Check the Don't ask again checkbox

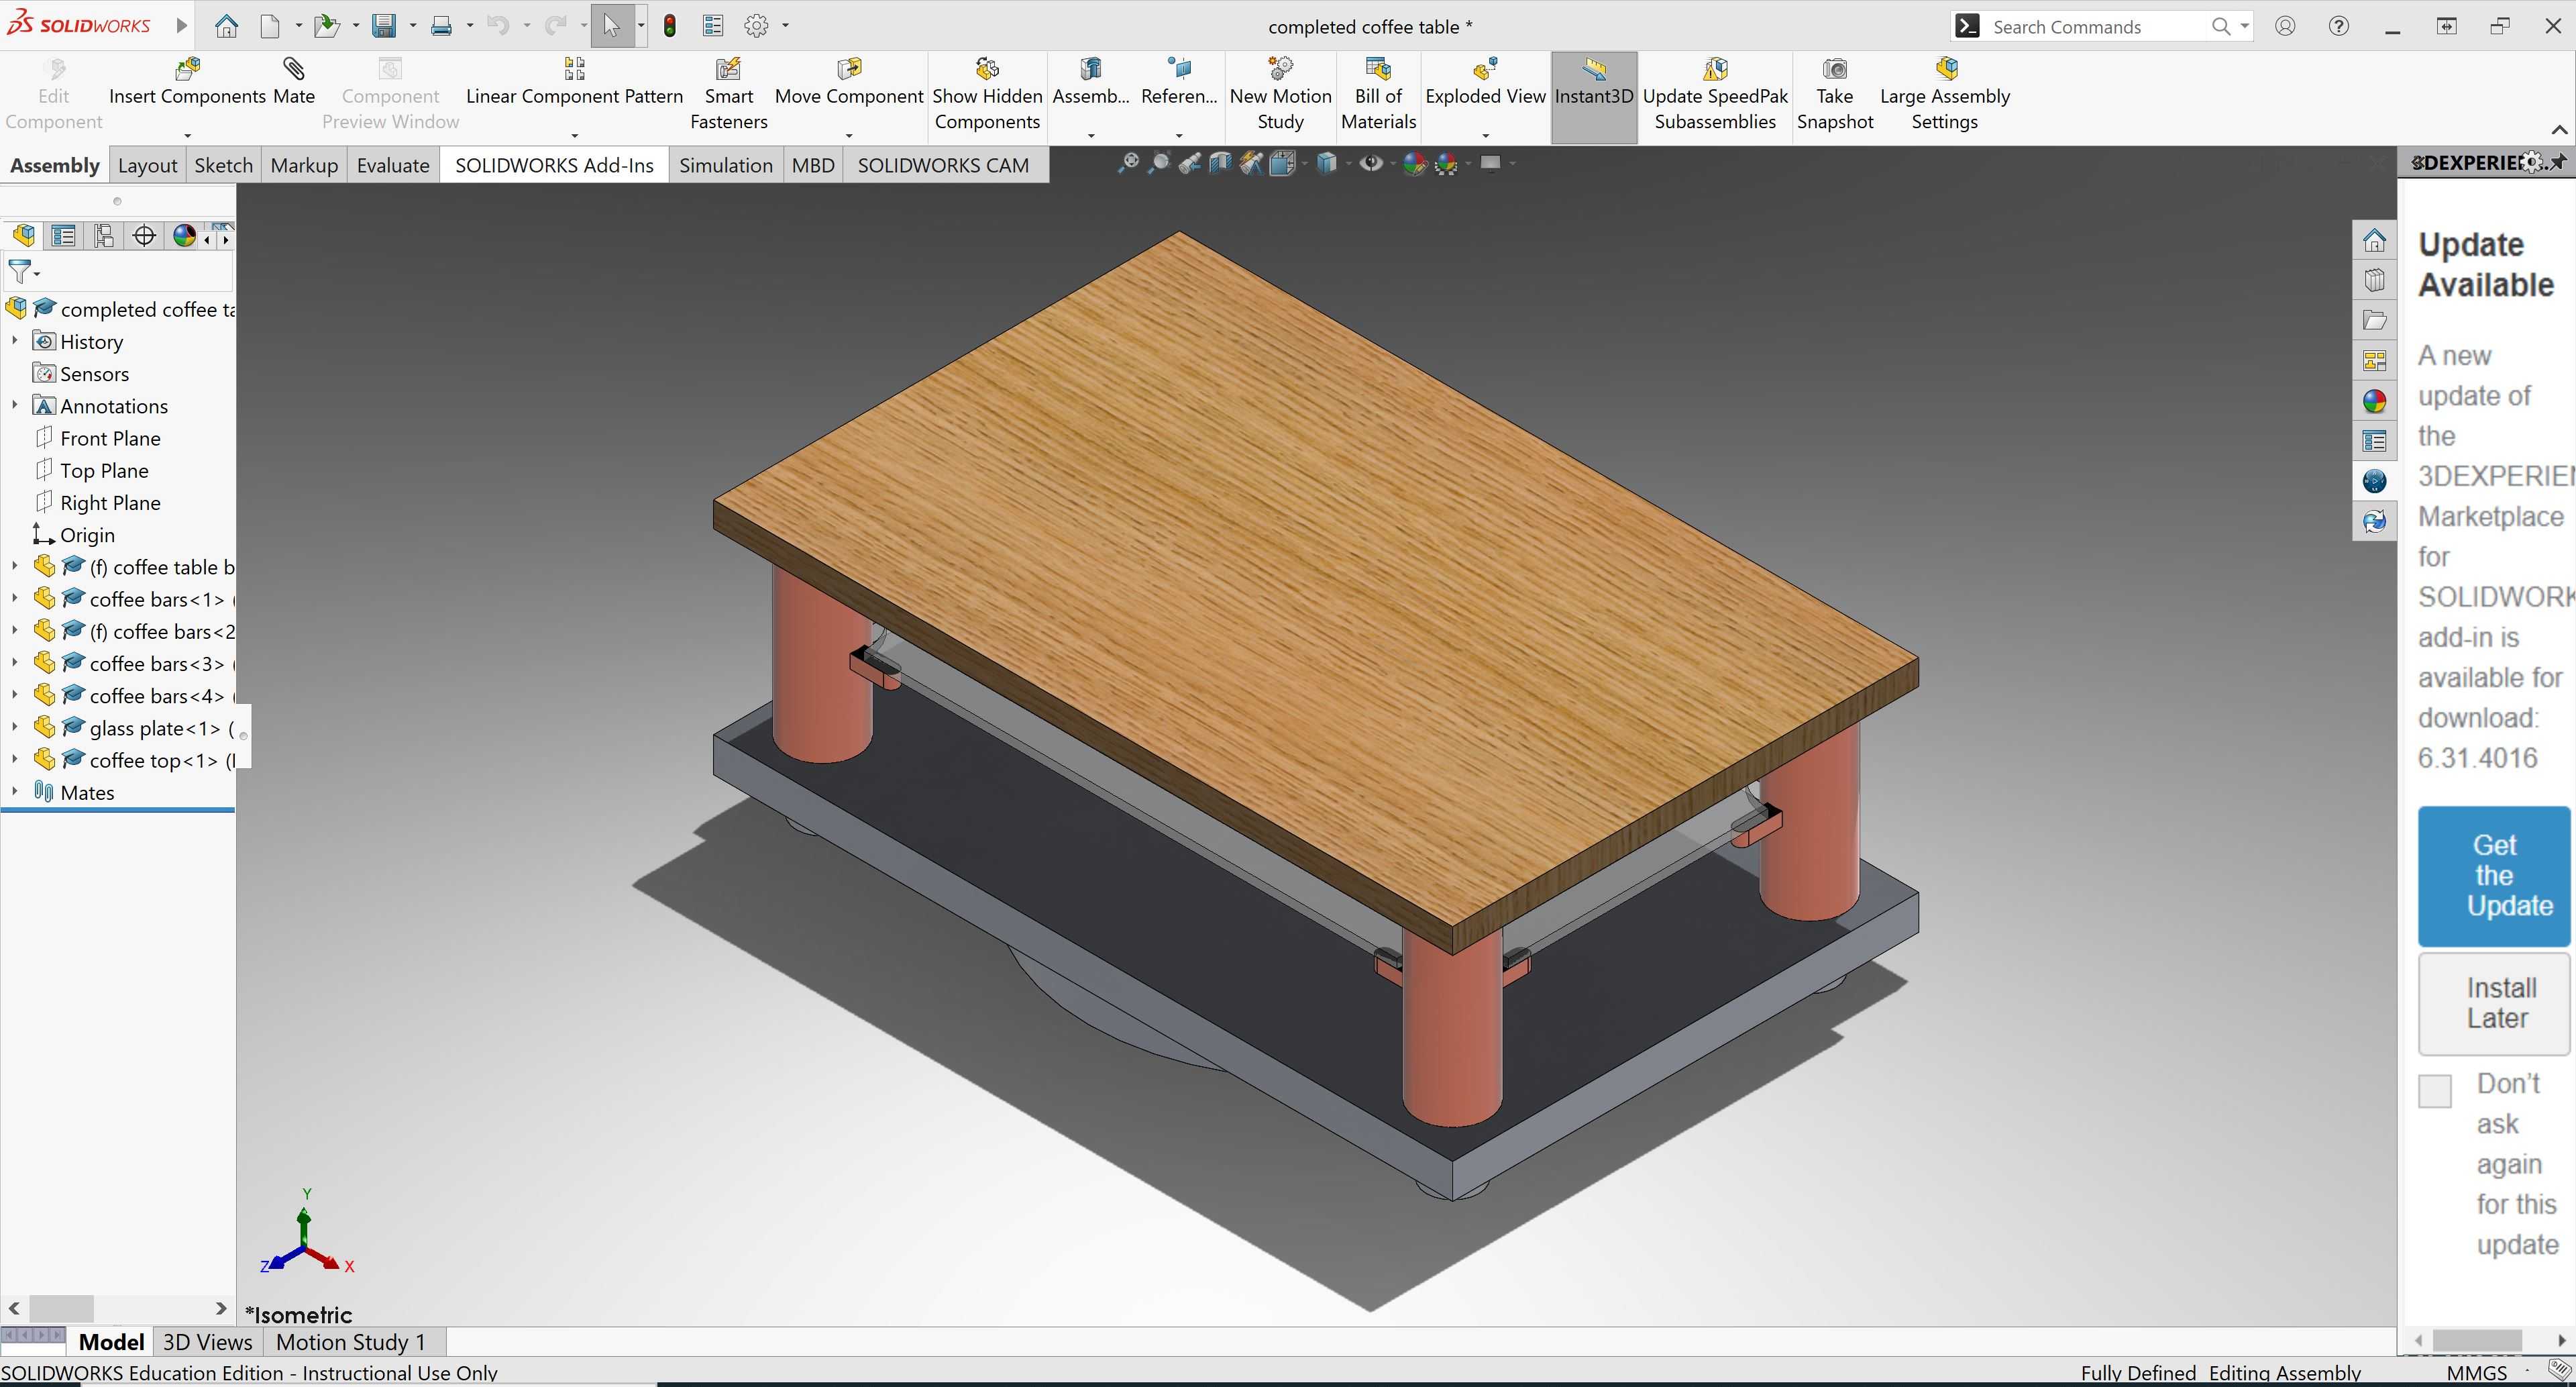click(x=2434, y=1090)
